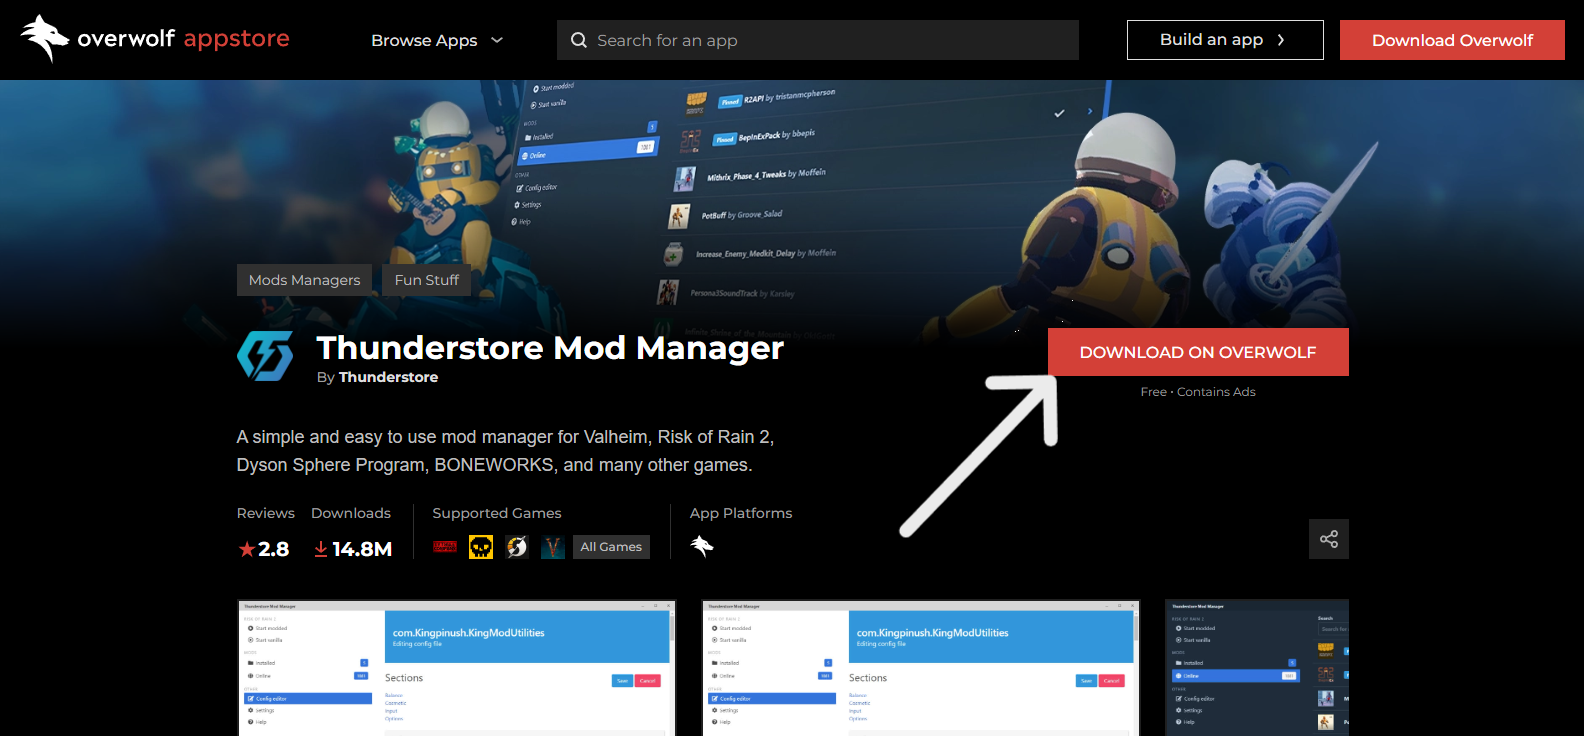Click the Thunderstore Mod Manager app icon
1584x736 pixels.
coord(265,356)
